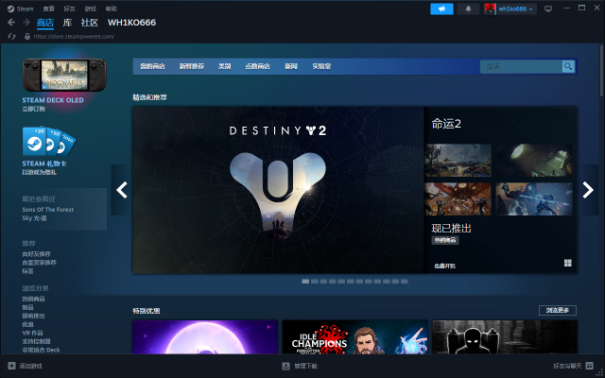605x378 pixels.
Task: Open the notifications bell icon
Action: click(468, 9)
